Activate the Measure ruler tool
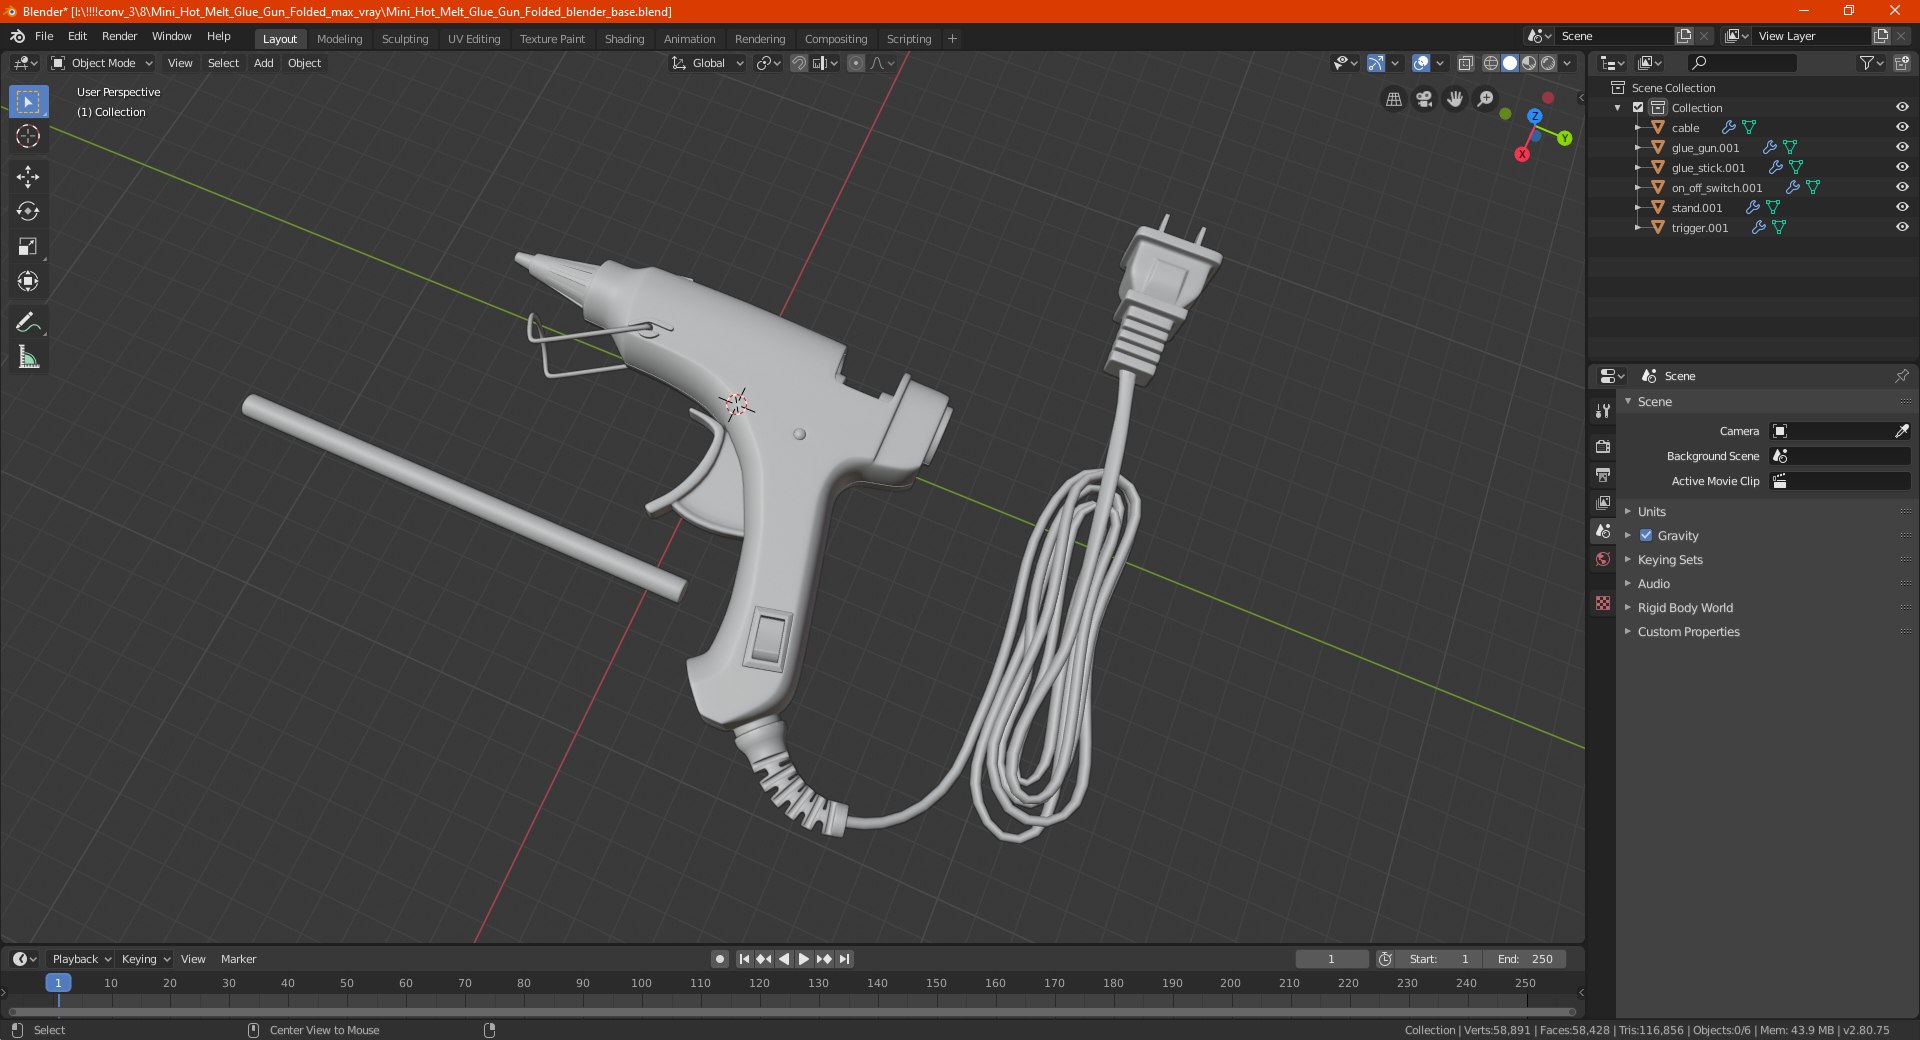Viewport: 1920px width, 1040px height. [28, 357]
